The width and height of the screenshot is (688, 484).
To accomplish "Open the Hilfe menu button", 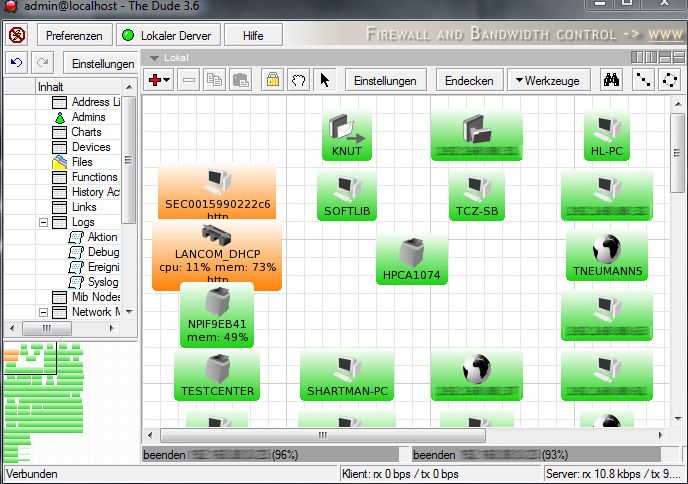I will [253, 35].
